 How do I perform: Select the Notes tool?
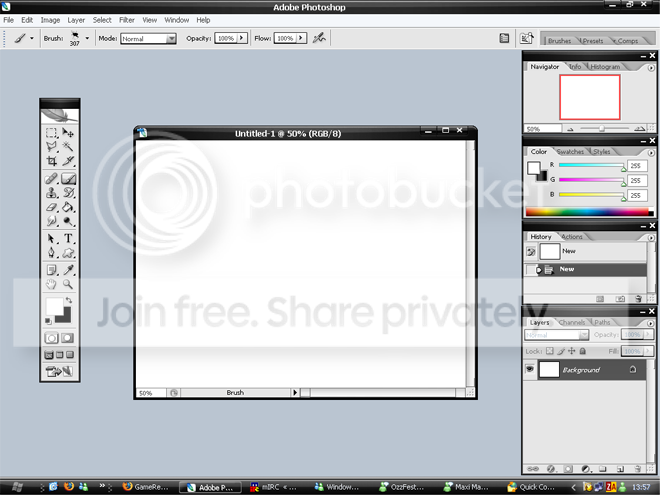(51, 270)
